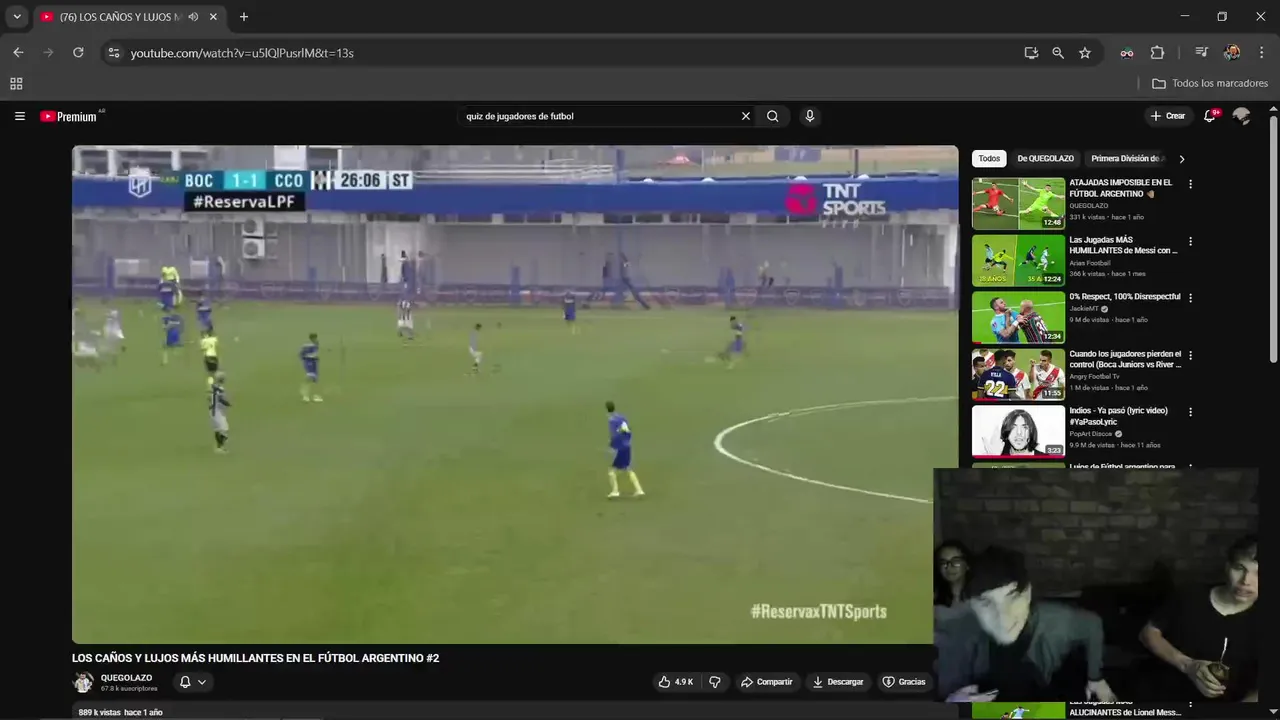1280x720 pixels.
Task: Open QUEGOLAZO channel name link
Action: click(126, 678)
